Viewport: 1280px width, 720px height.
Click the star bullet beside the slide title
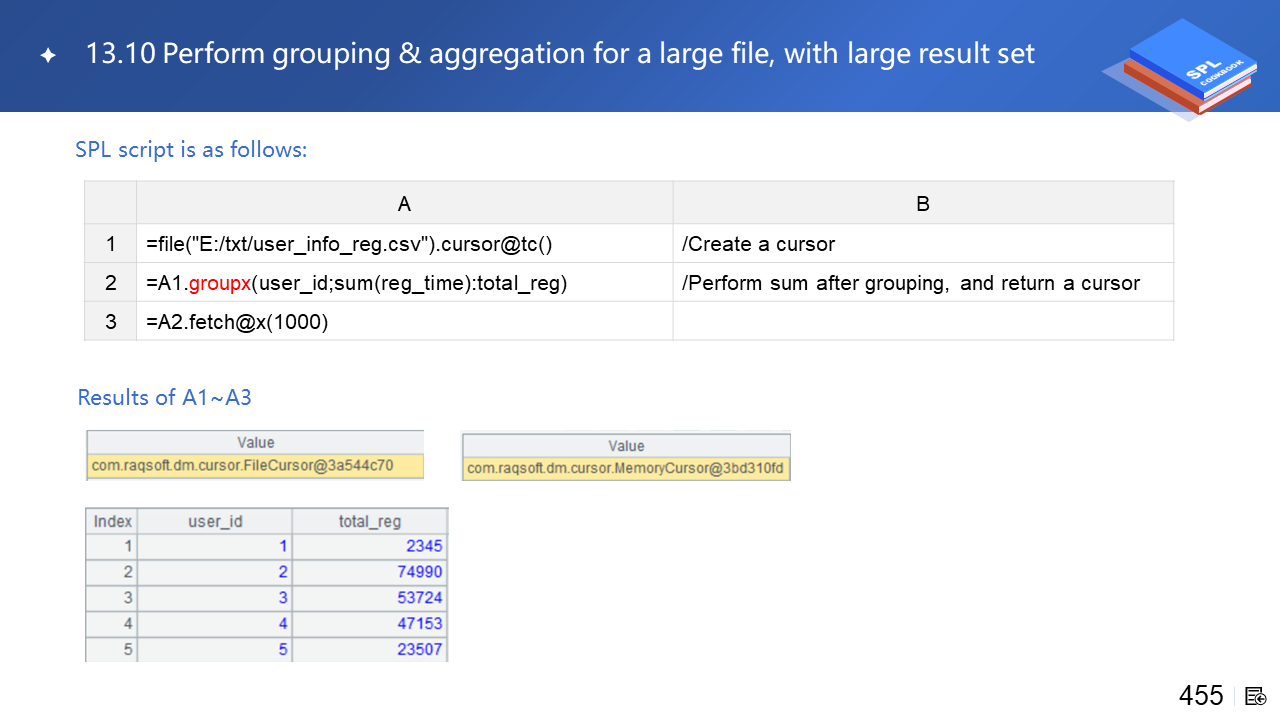(x=48, y=56)
